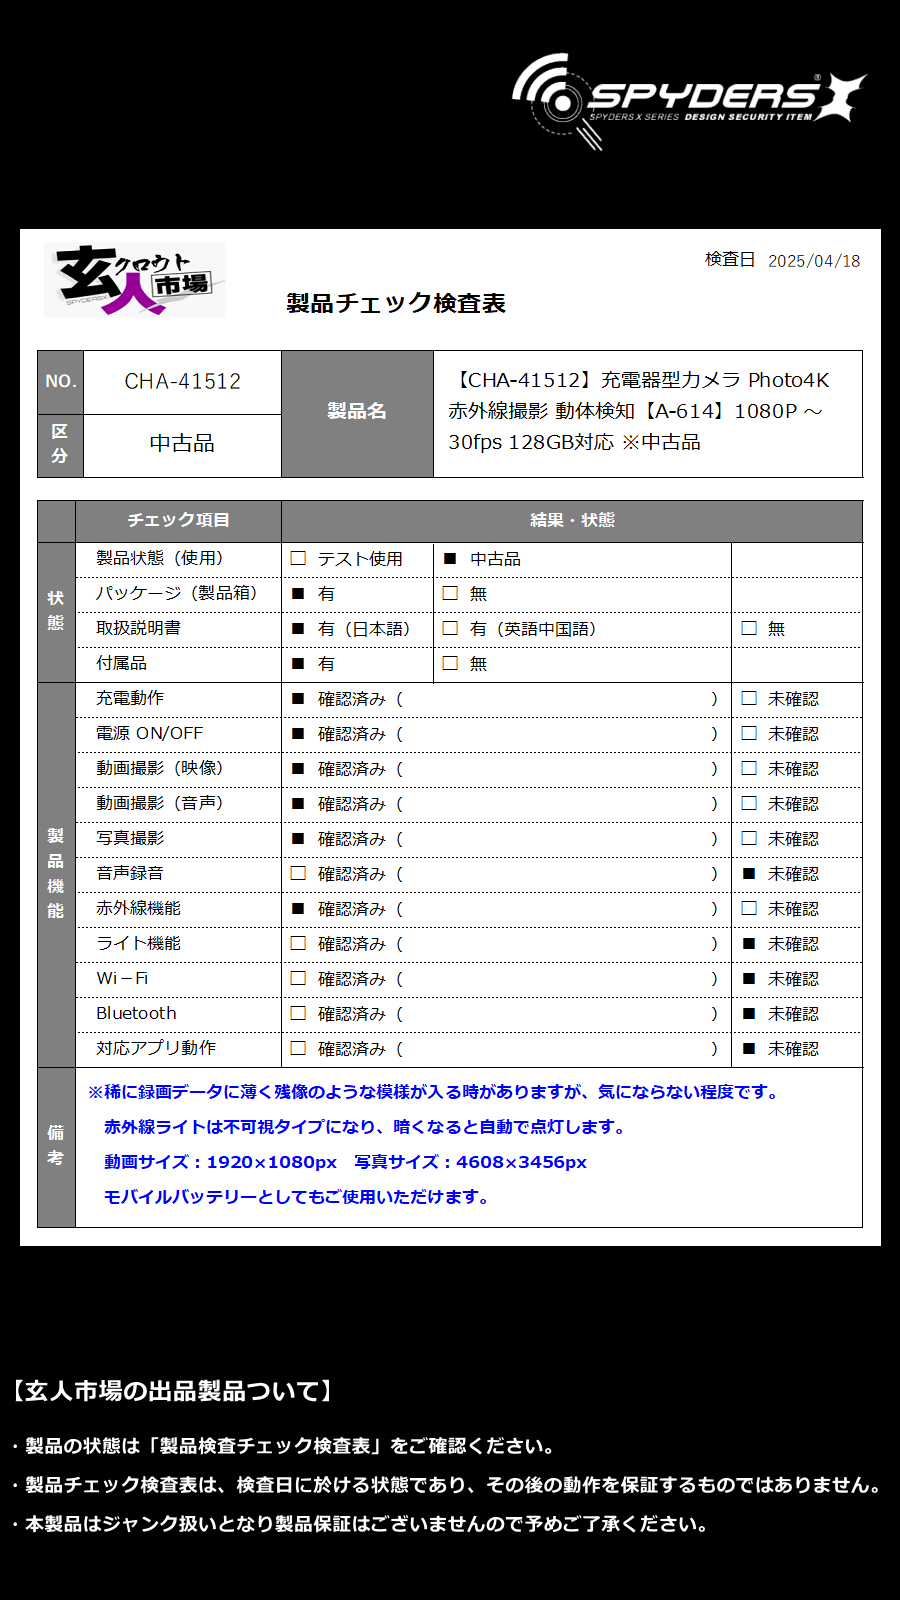Click the 赤外線ライト remark line

[367, 1127]
